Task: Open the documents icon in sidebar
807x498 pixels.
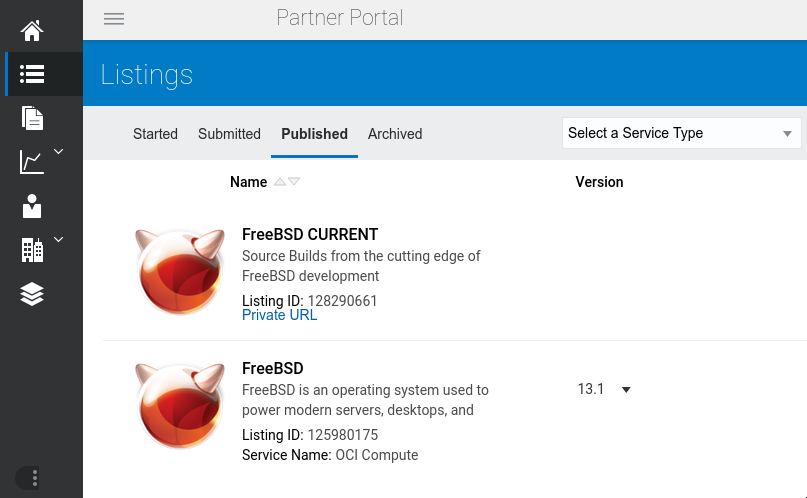Action: [32, 118]
